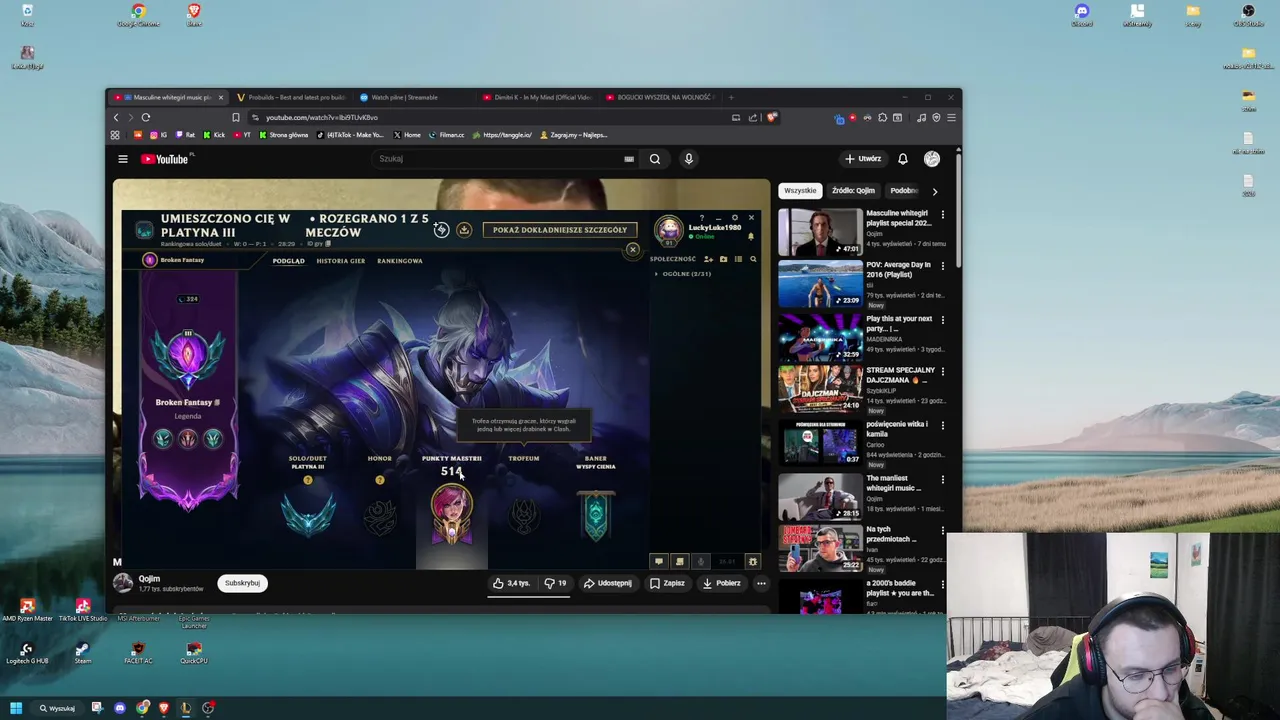Screen dimensions: 1280x720
Task: Click the YouTube search magnifier button
Action: coord(655,159)
